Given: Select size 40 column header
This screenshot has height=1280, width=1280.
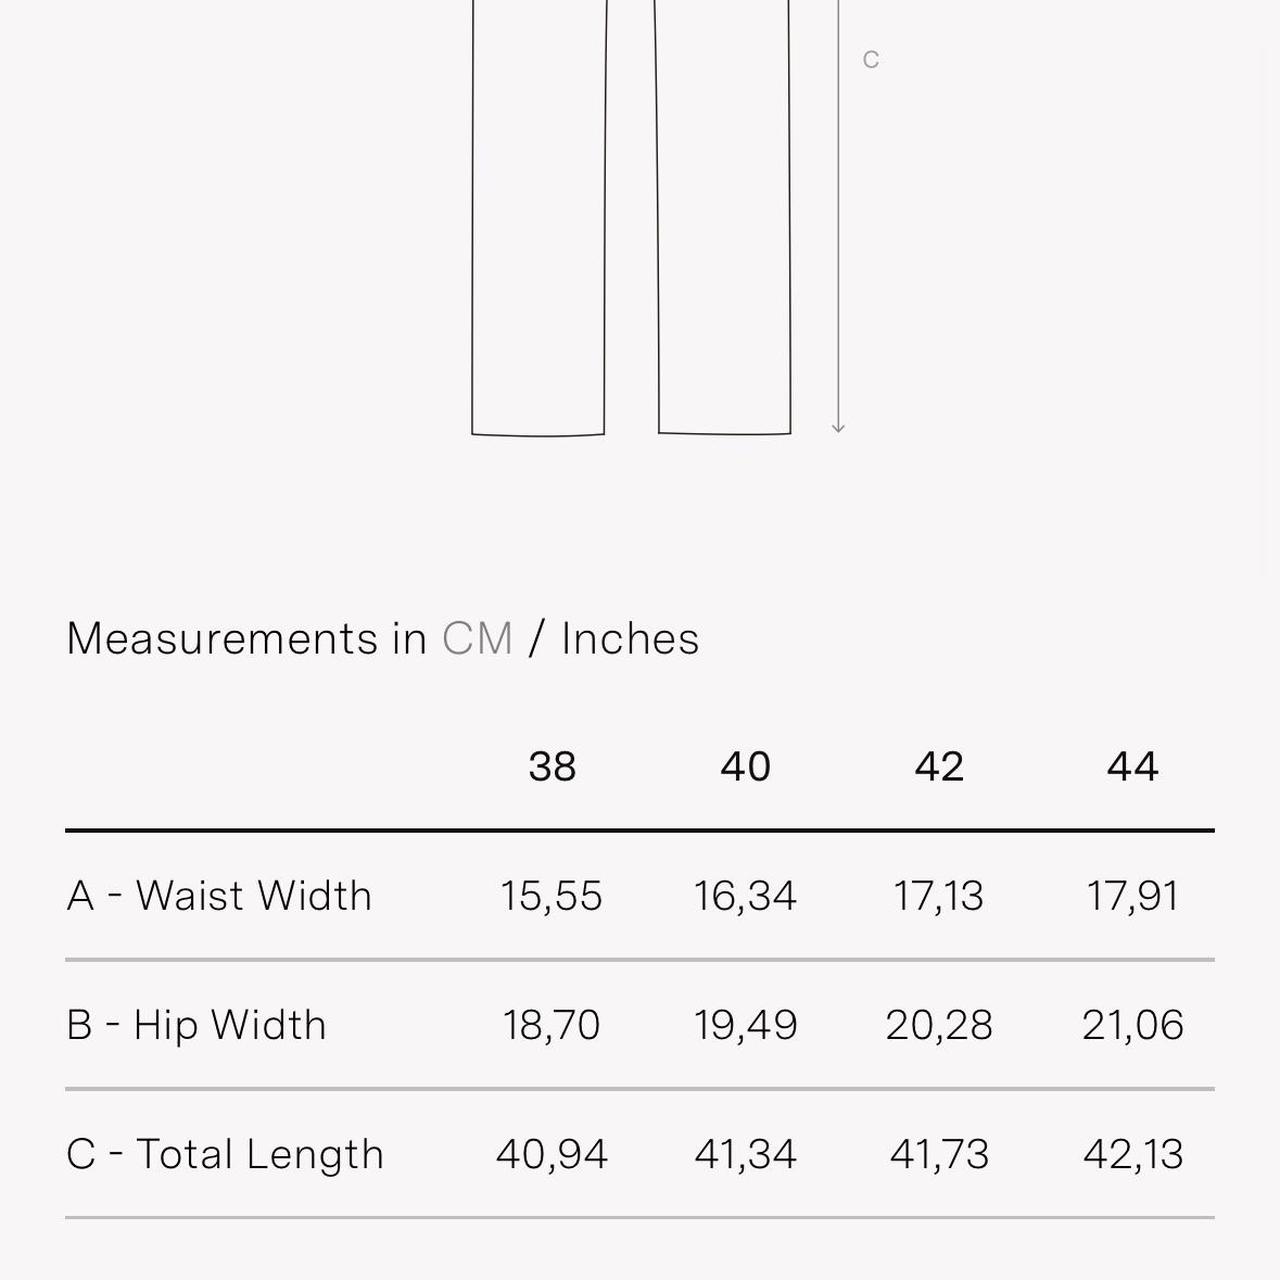Looking at the screenshot, I should point(745,767).
